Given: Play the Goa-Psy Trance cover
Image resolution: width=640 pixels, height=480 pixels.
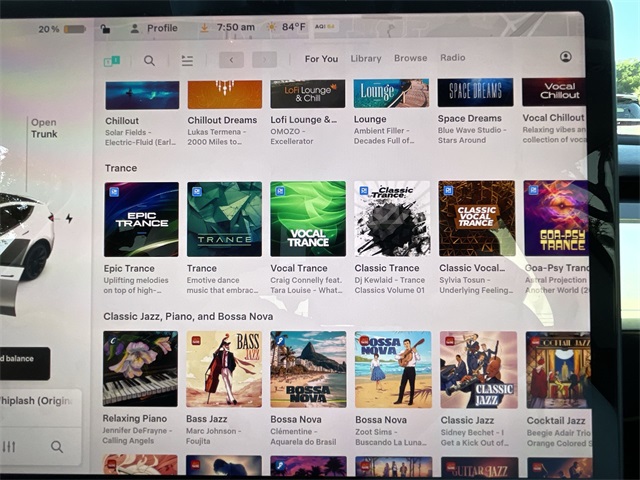Looking at the screenshot, I should coord(557,218).
